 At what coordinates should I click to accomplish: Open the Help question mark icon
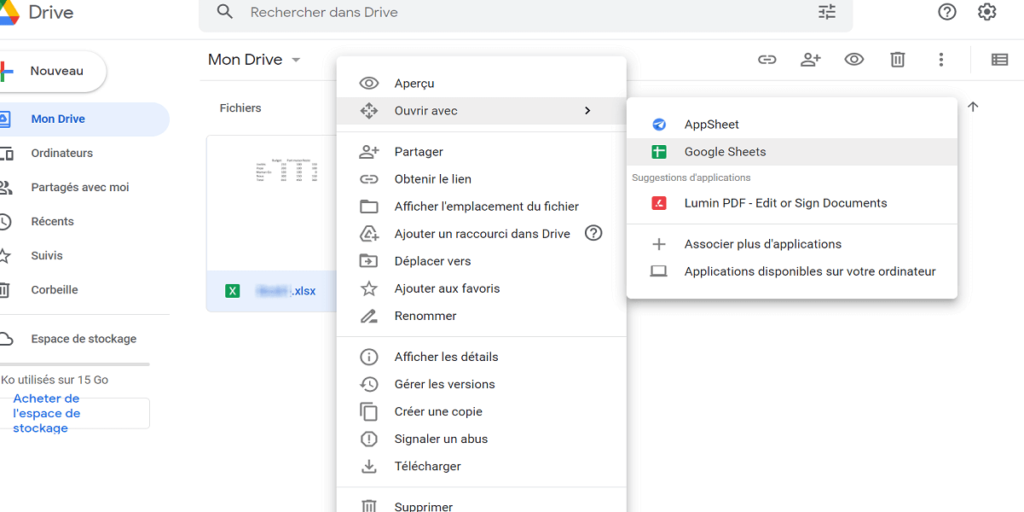click(x=947, y=12)
